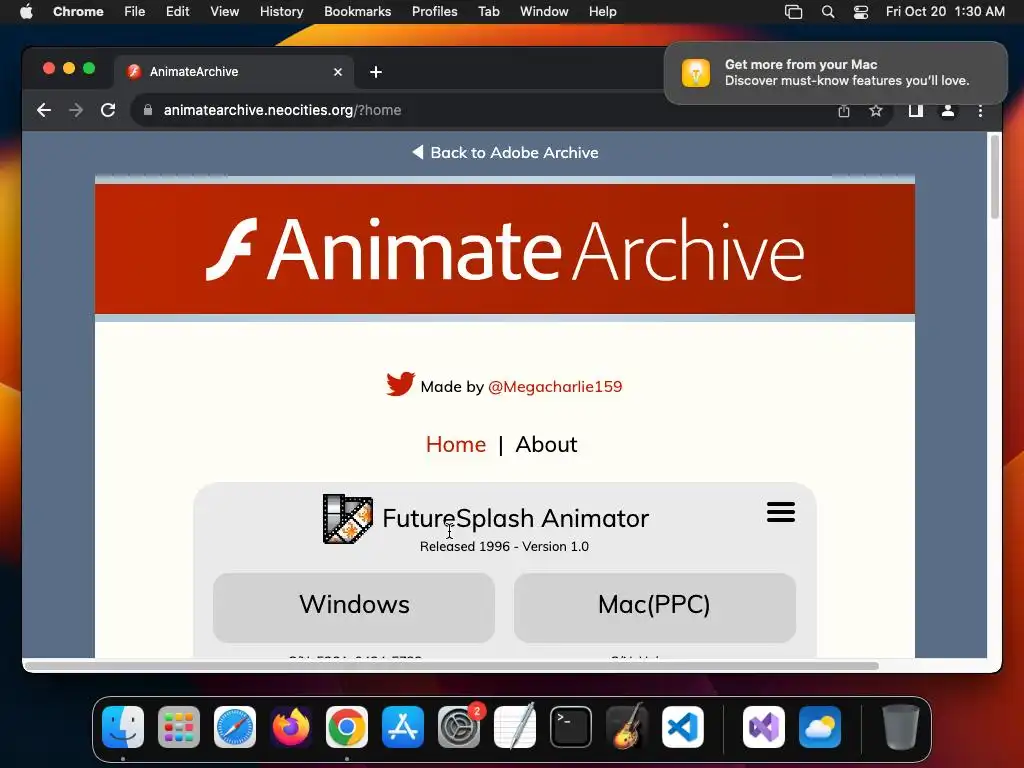Screen dimensions: 1024x768
Task: Open the Profiles menu
Action: click(x=434, y=11)
